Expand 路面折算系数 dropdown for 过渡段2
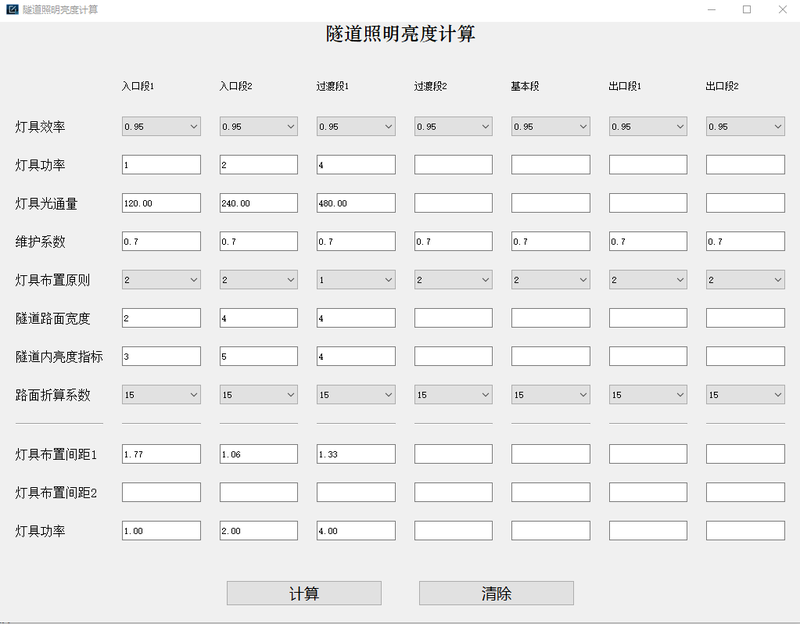This screenshot has height=624, width=800. pyautogui.click(x=454, y=394)
